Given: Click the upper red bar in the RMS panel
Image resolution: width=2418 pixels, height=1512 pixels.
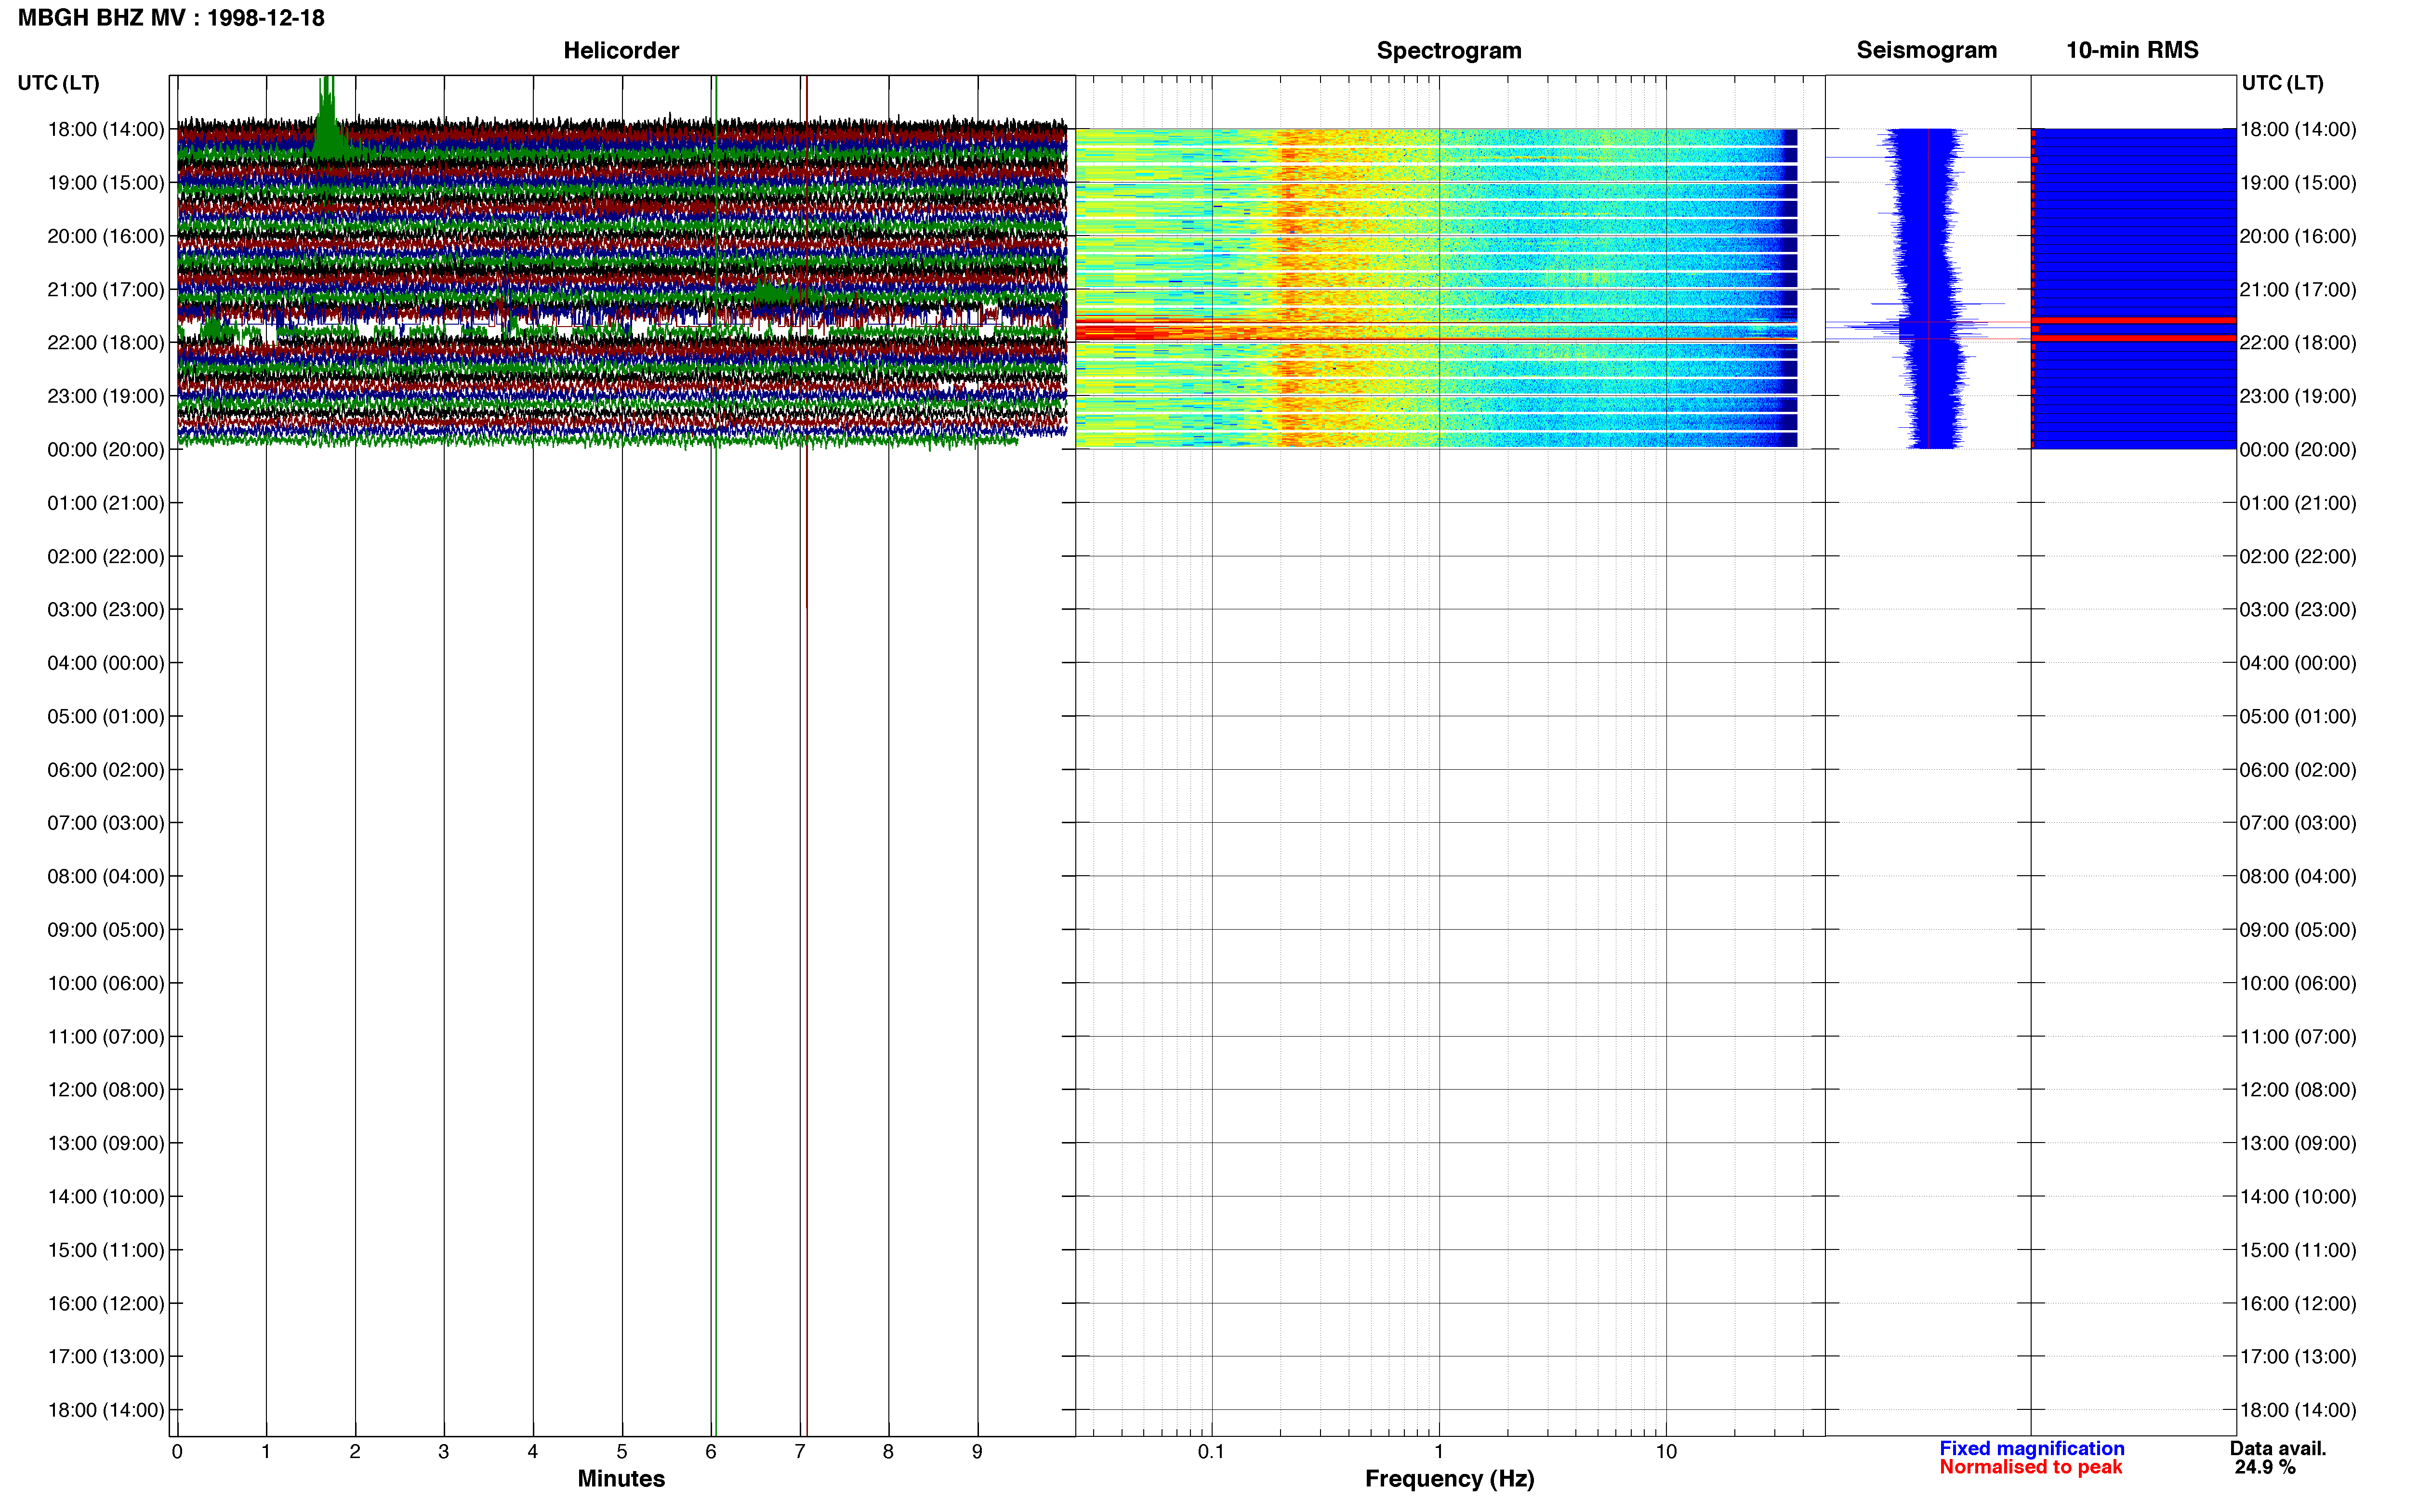Looking at the screenshot, I should pos(2134,321).
